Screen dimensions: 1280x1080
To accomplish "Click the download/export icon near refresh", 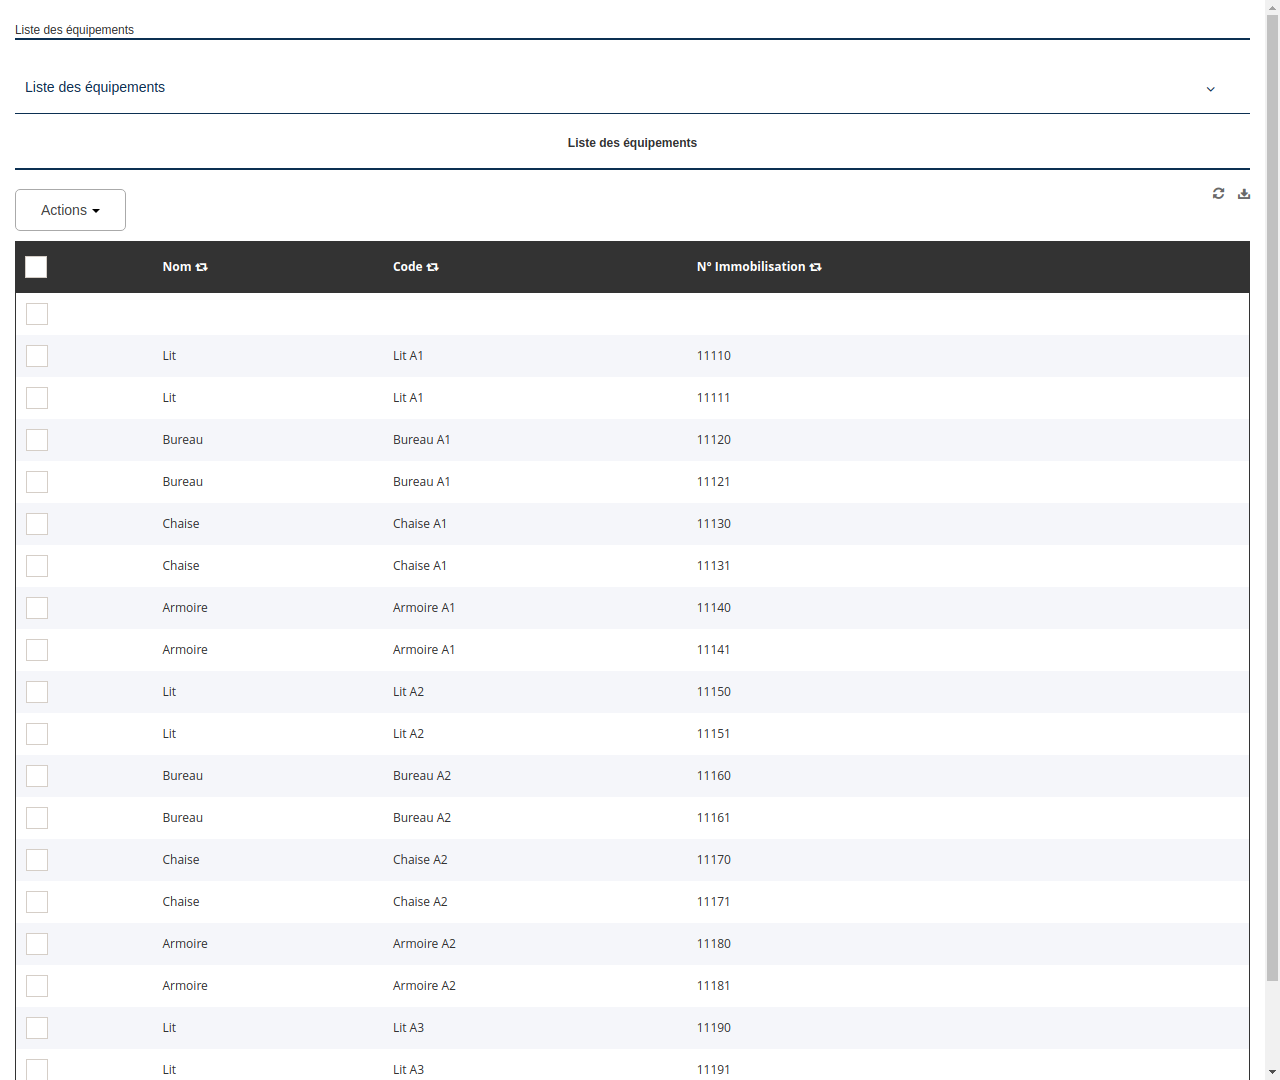I will [x=1244, y=193].
